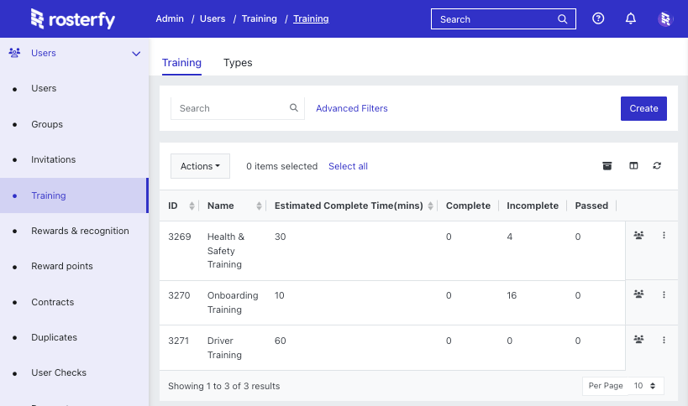
Task: Open Reward points in the sidebar
Action: click(62, 266)
